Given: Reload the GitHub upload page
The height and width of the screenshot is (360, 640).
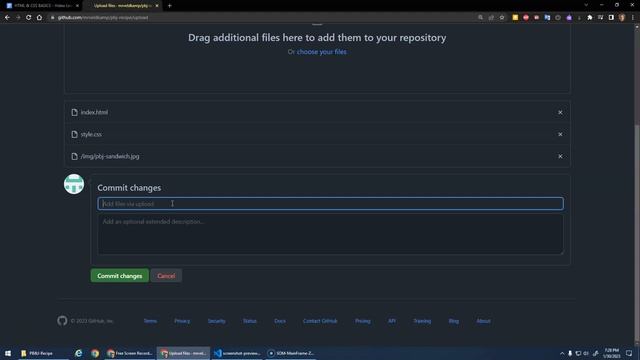Looking at the screenshot, I should click(29, 18).
